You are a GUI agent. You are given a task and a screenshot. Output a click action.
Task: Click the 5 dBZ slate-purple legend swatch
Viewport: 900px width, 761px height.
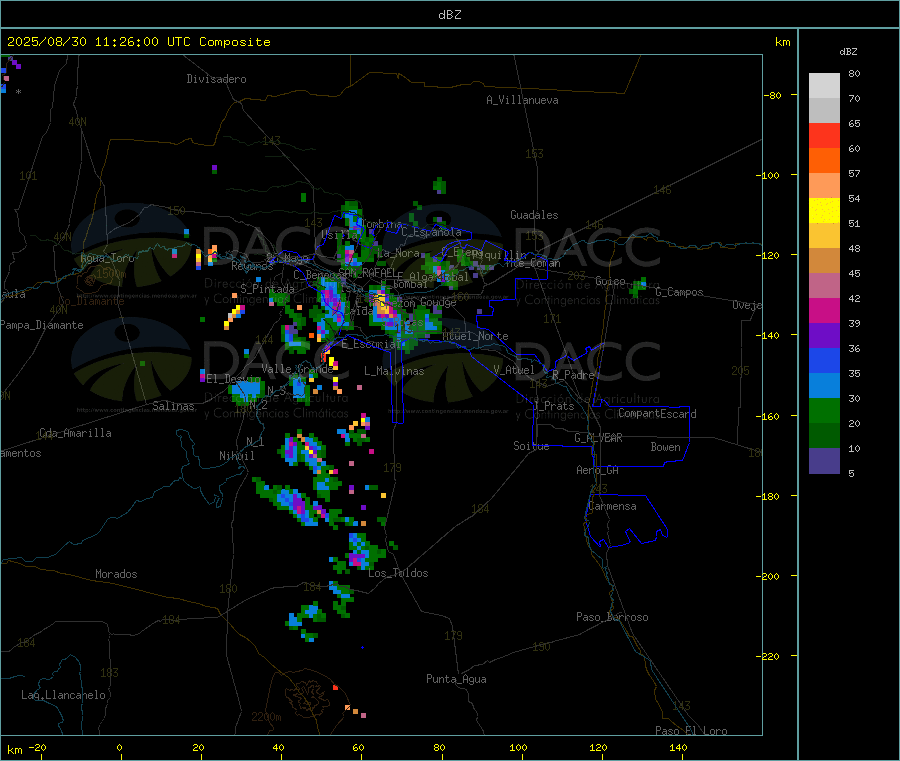pyautogui.click(x=824, y=461)
